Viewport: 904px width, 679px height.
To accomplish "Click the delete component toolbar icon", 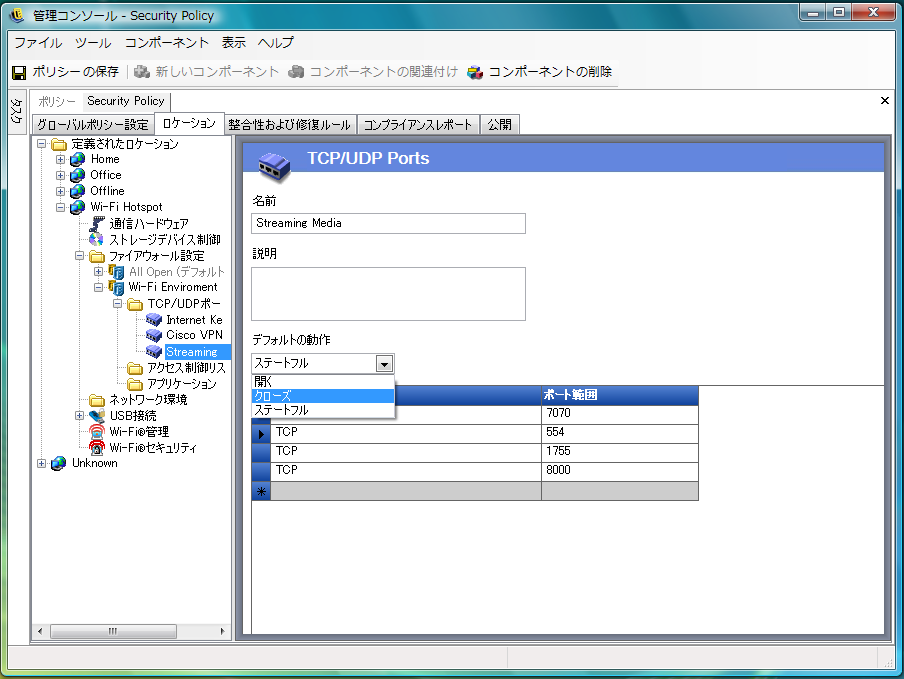I will coord(475,72).
